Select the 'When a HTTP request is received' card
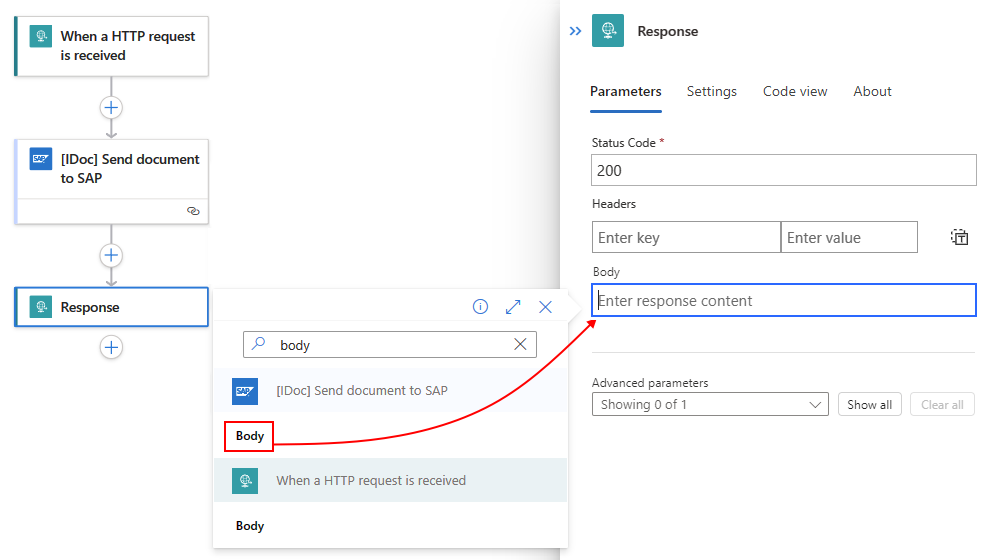The height and width of the screenshot is (560, 990). pyautogui.click(x=112, y=46)
